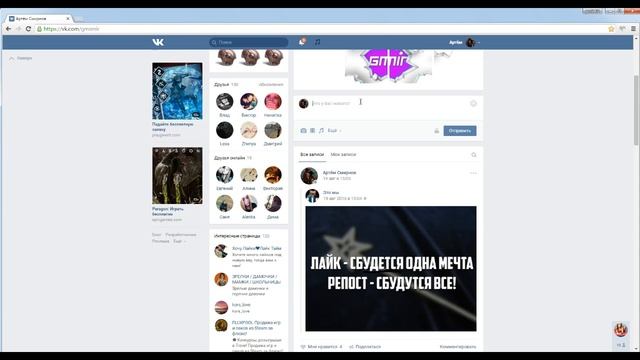Open friend Zhenya's avatar
Image resolution: width=640 pixels, height=360 pixels.
[249, 130]
